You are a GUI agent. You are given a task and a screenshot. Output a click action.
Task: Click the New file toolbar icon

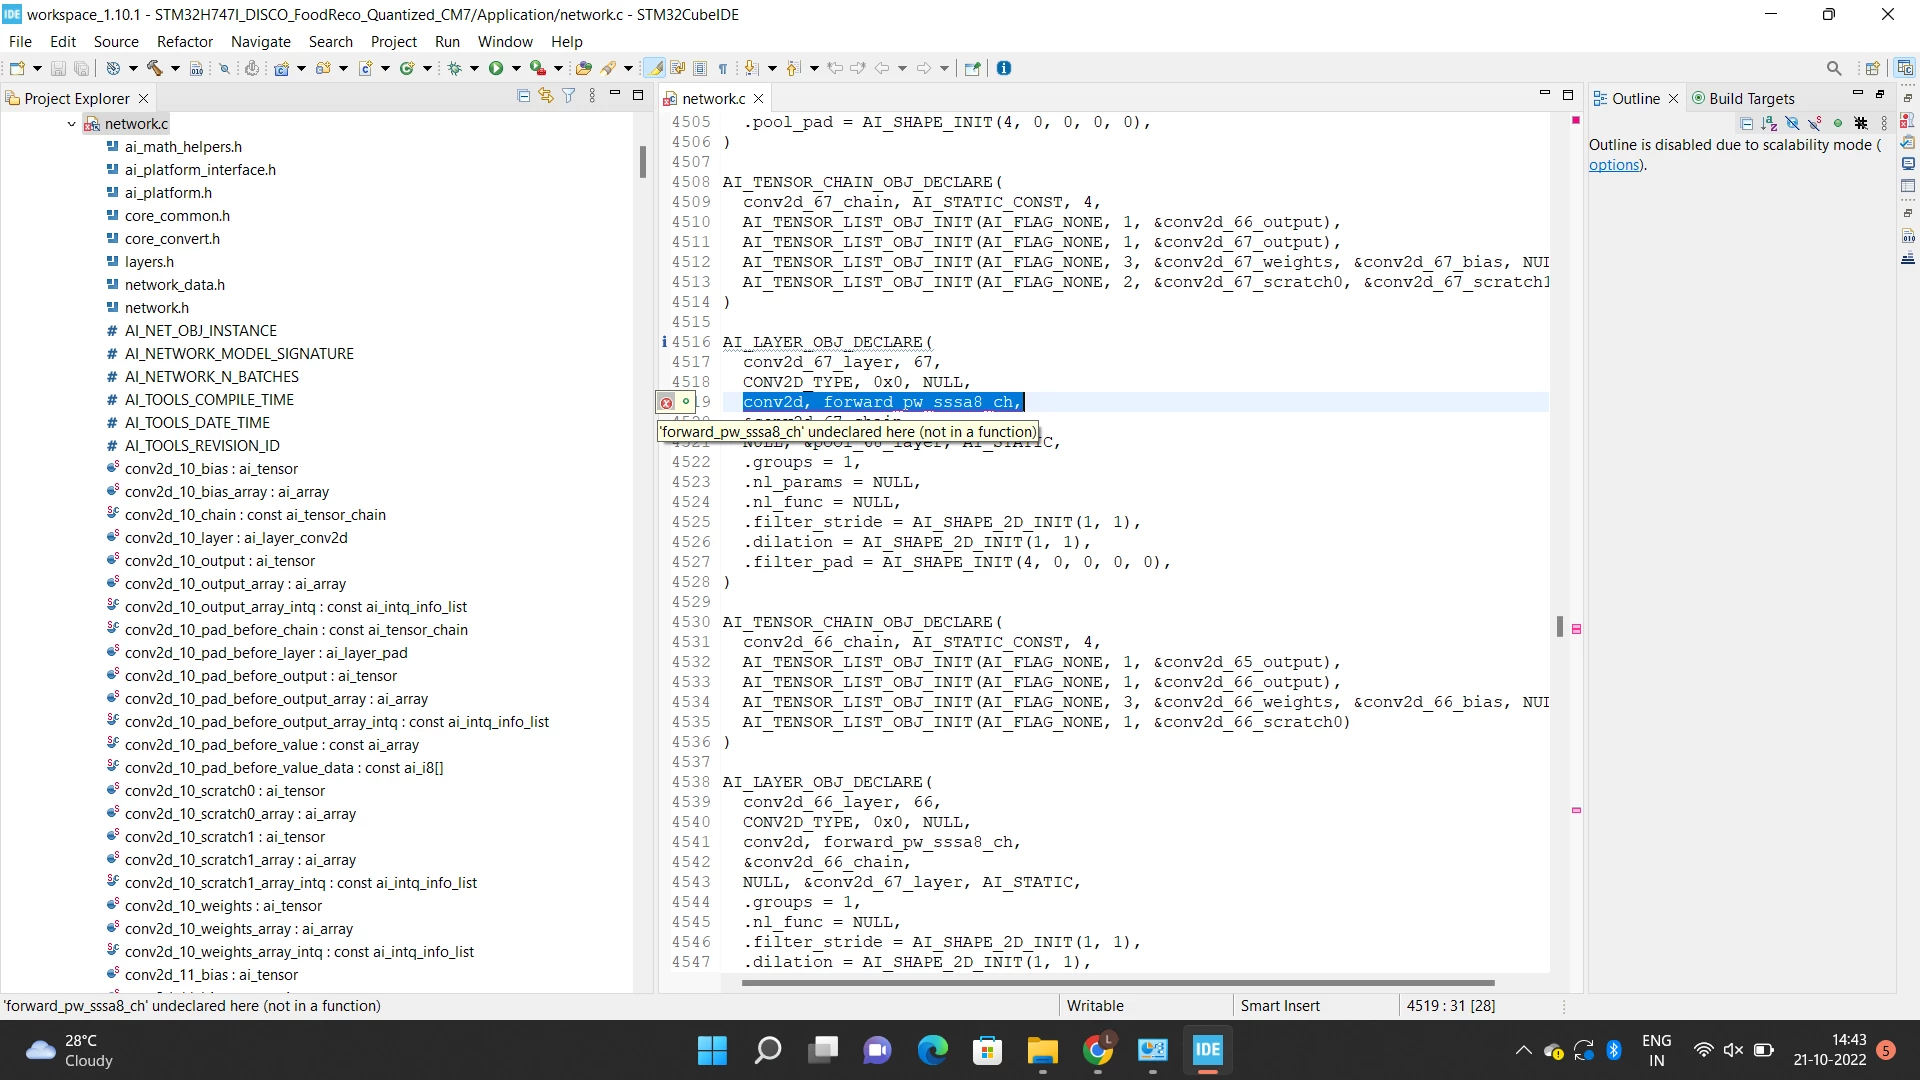coord(17,68)
